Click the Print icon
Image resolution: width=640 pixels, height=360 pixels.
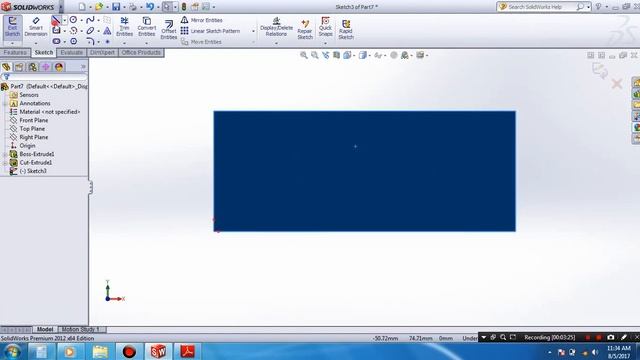click(133, 7)
